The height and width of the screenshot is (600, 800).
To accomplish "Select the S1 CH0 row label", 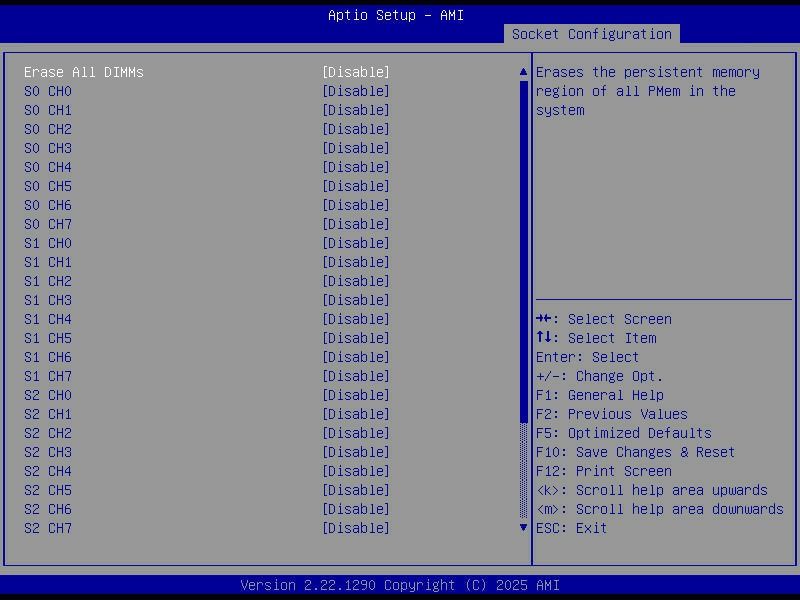I will (48, 243).
